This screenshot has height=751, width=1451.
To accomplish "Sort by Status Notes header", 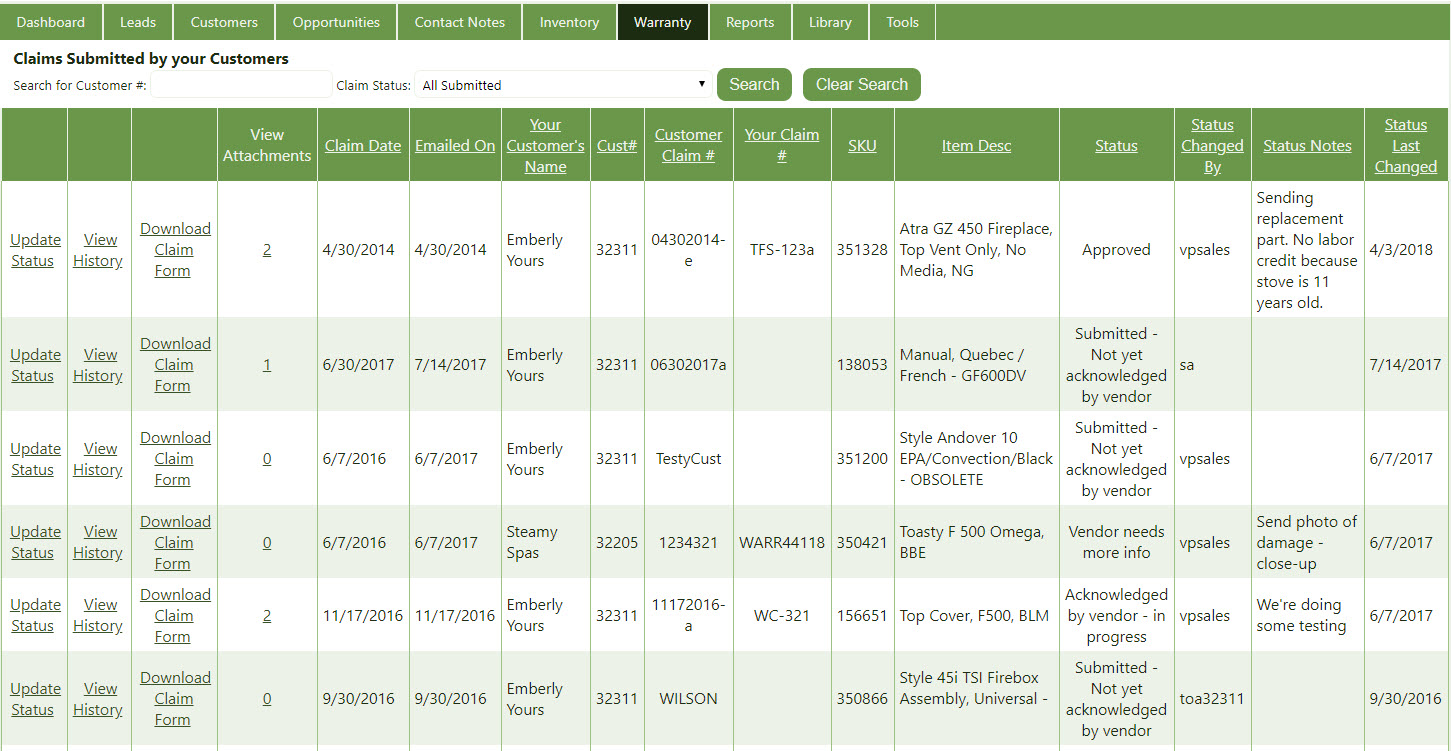I will 1307,146.
